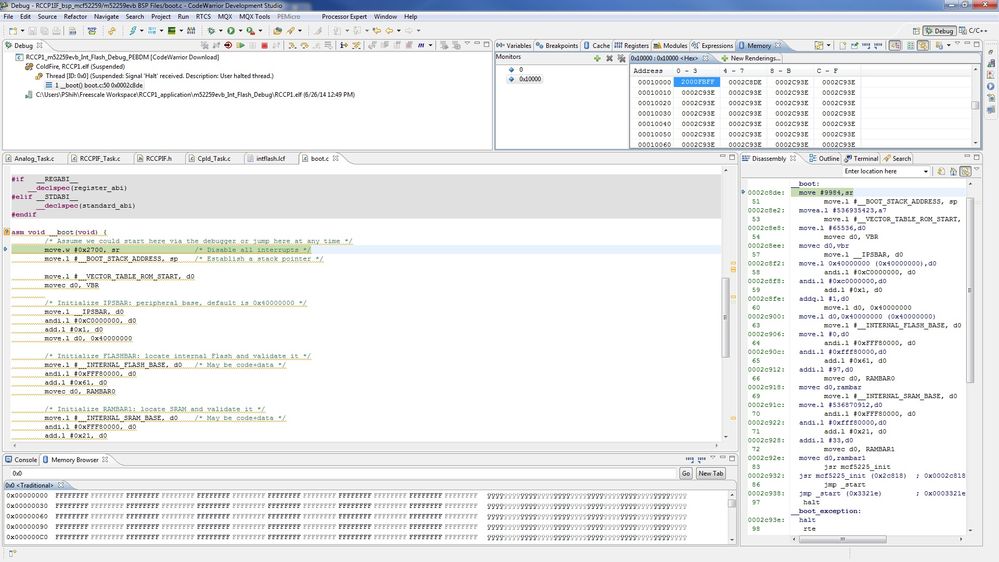Viewport: 999px width, 562px height.
Task: Click the Step Over icon in Debug toolbar
Action: (304, 45)
